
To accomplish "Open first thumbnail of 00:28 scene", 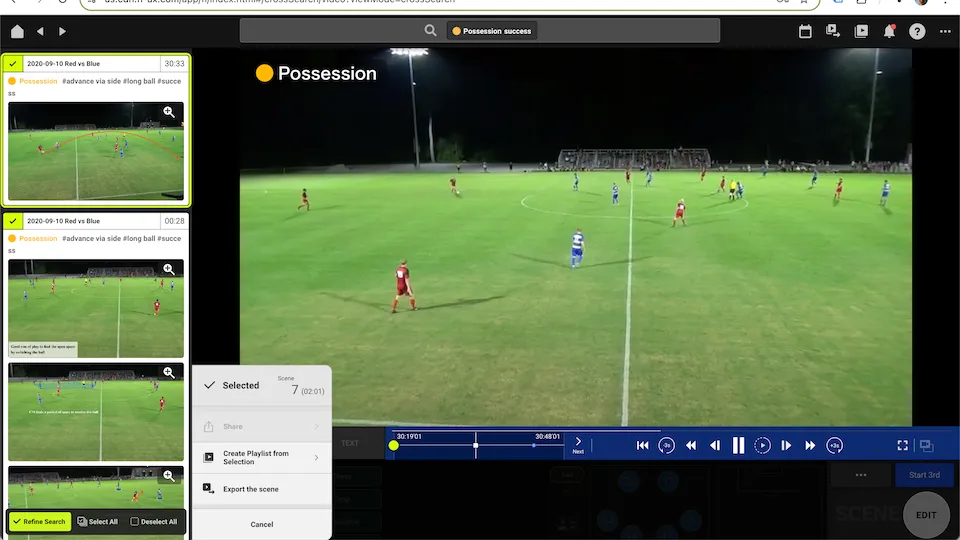I will [x=96, y=309].
